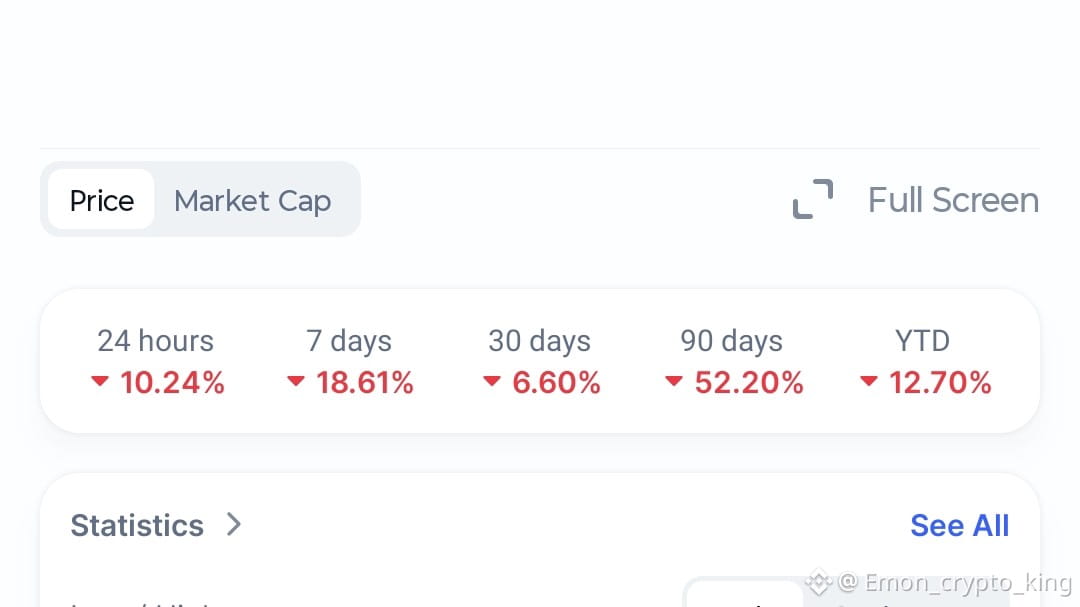Image resolution: width=1080 pixels, height=607 pixels.
Task: Click the Binance logo in the watermark
Action: (x=819, y=582)
